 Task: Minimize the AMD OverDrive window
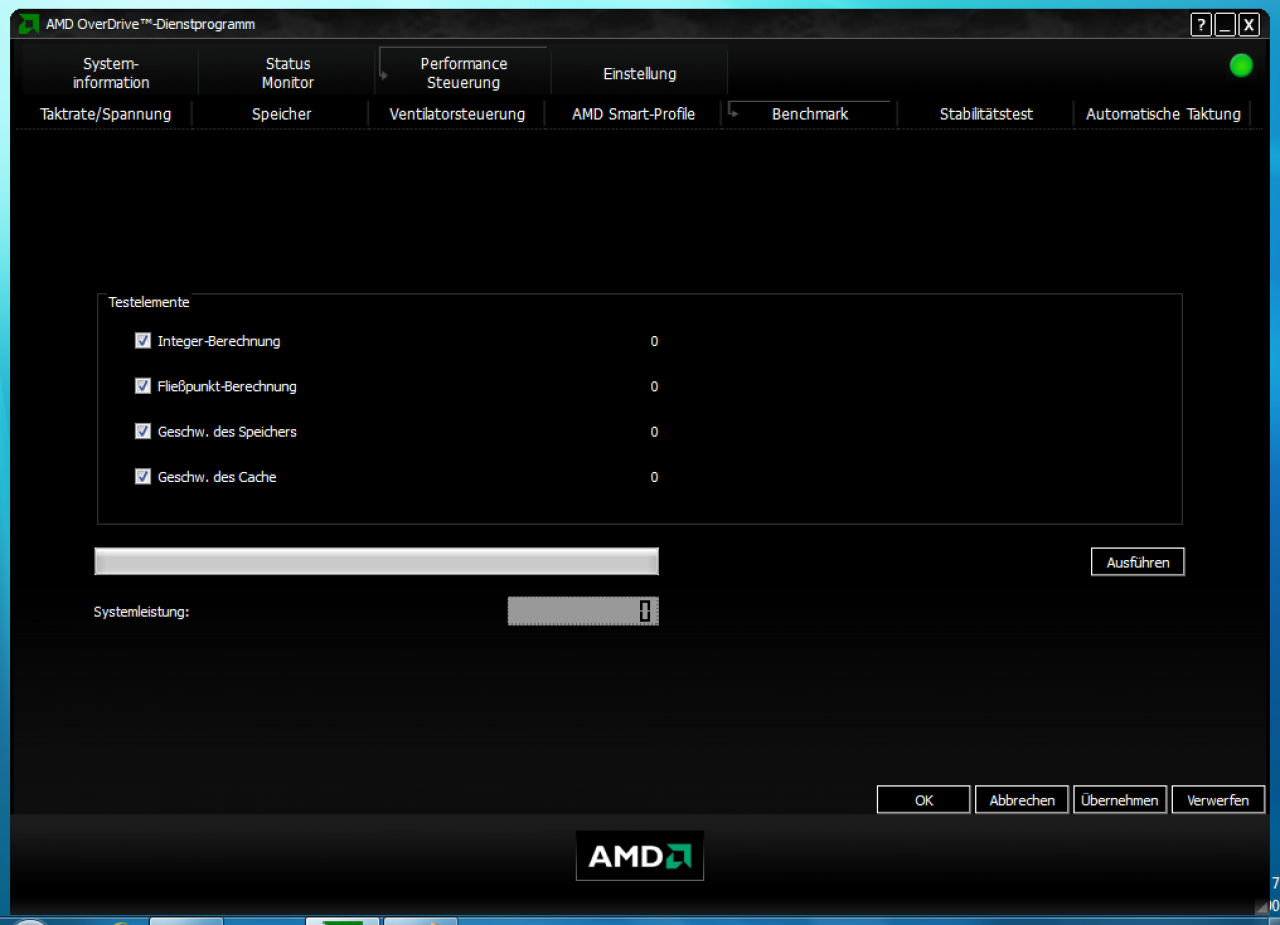pyautogui.click(x=1225, y=25)
